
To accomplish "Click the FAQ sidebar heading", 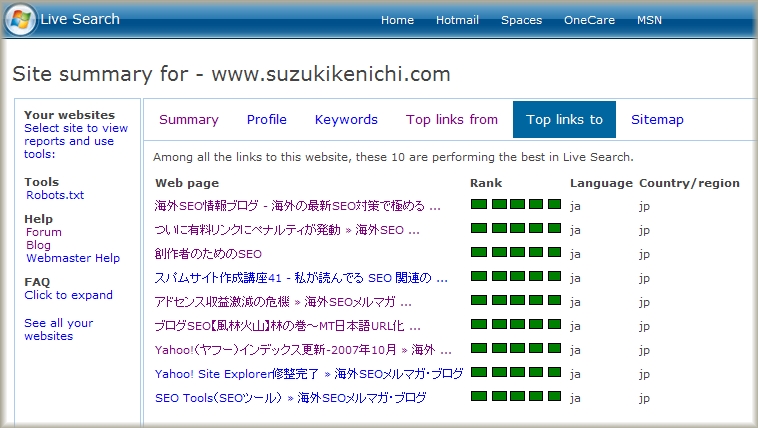I will coord(37,282).
